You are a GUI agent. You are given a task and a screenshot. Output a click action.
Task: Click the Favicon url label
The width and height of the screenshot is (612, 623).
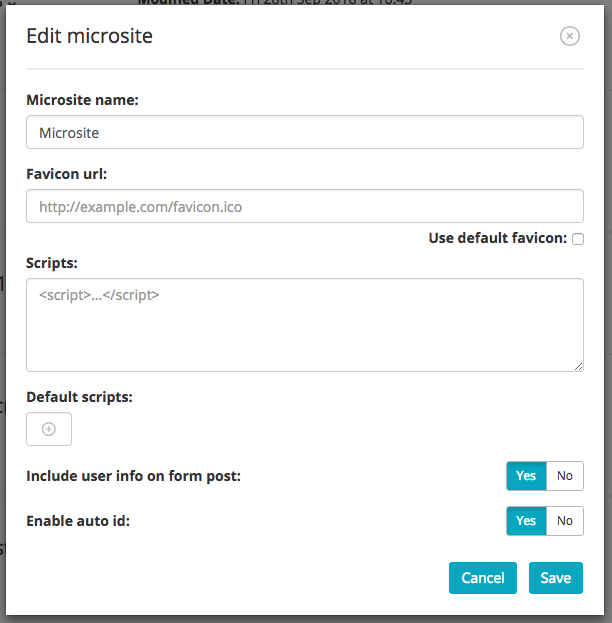[x=67, y=174]
